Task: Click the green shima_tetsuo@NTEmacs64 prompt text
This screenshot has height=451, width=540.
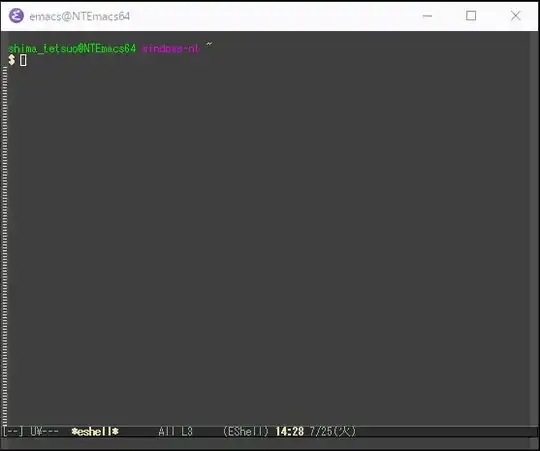Action: pos(72,49)
